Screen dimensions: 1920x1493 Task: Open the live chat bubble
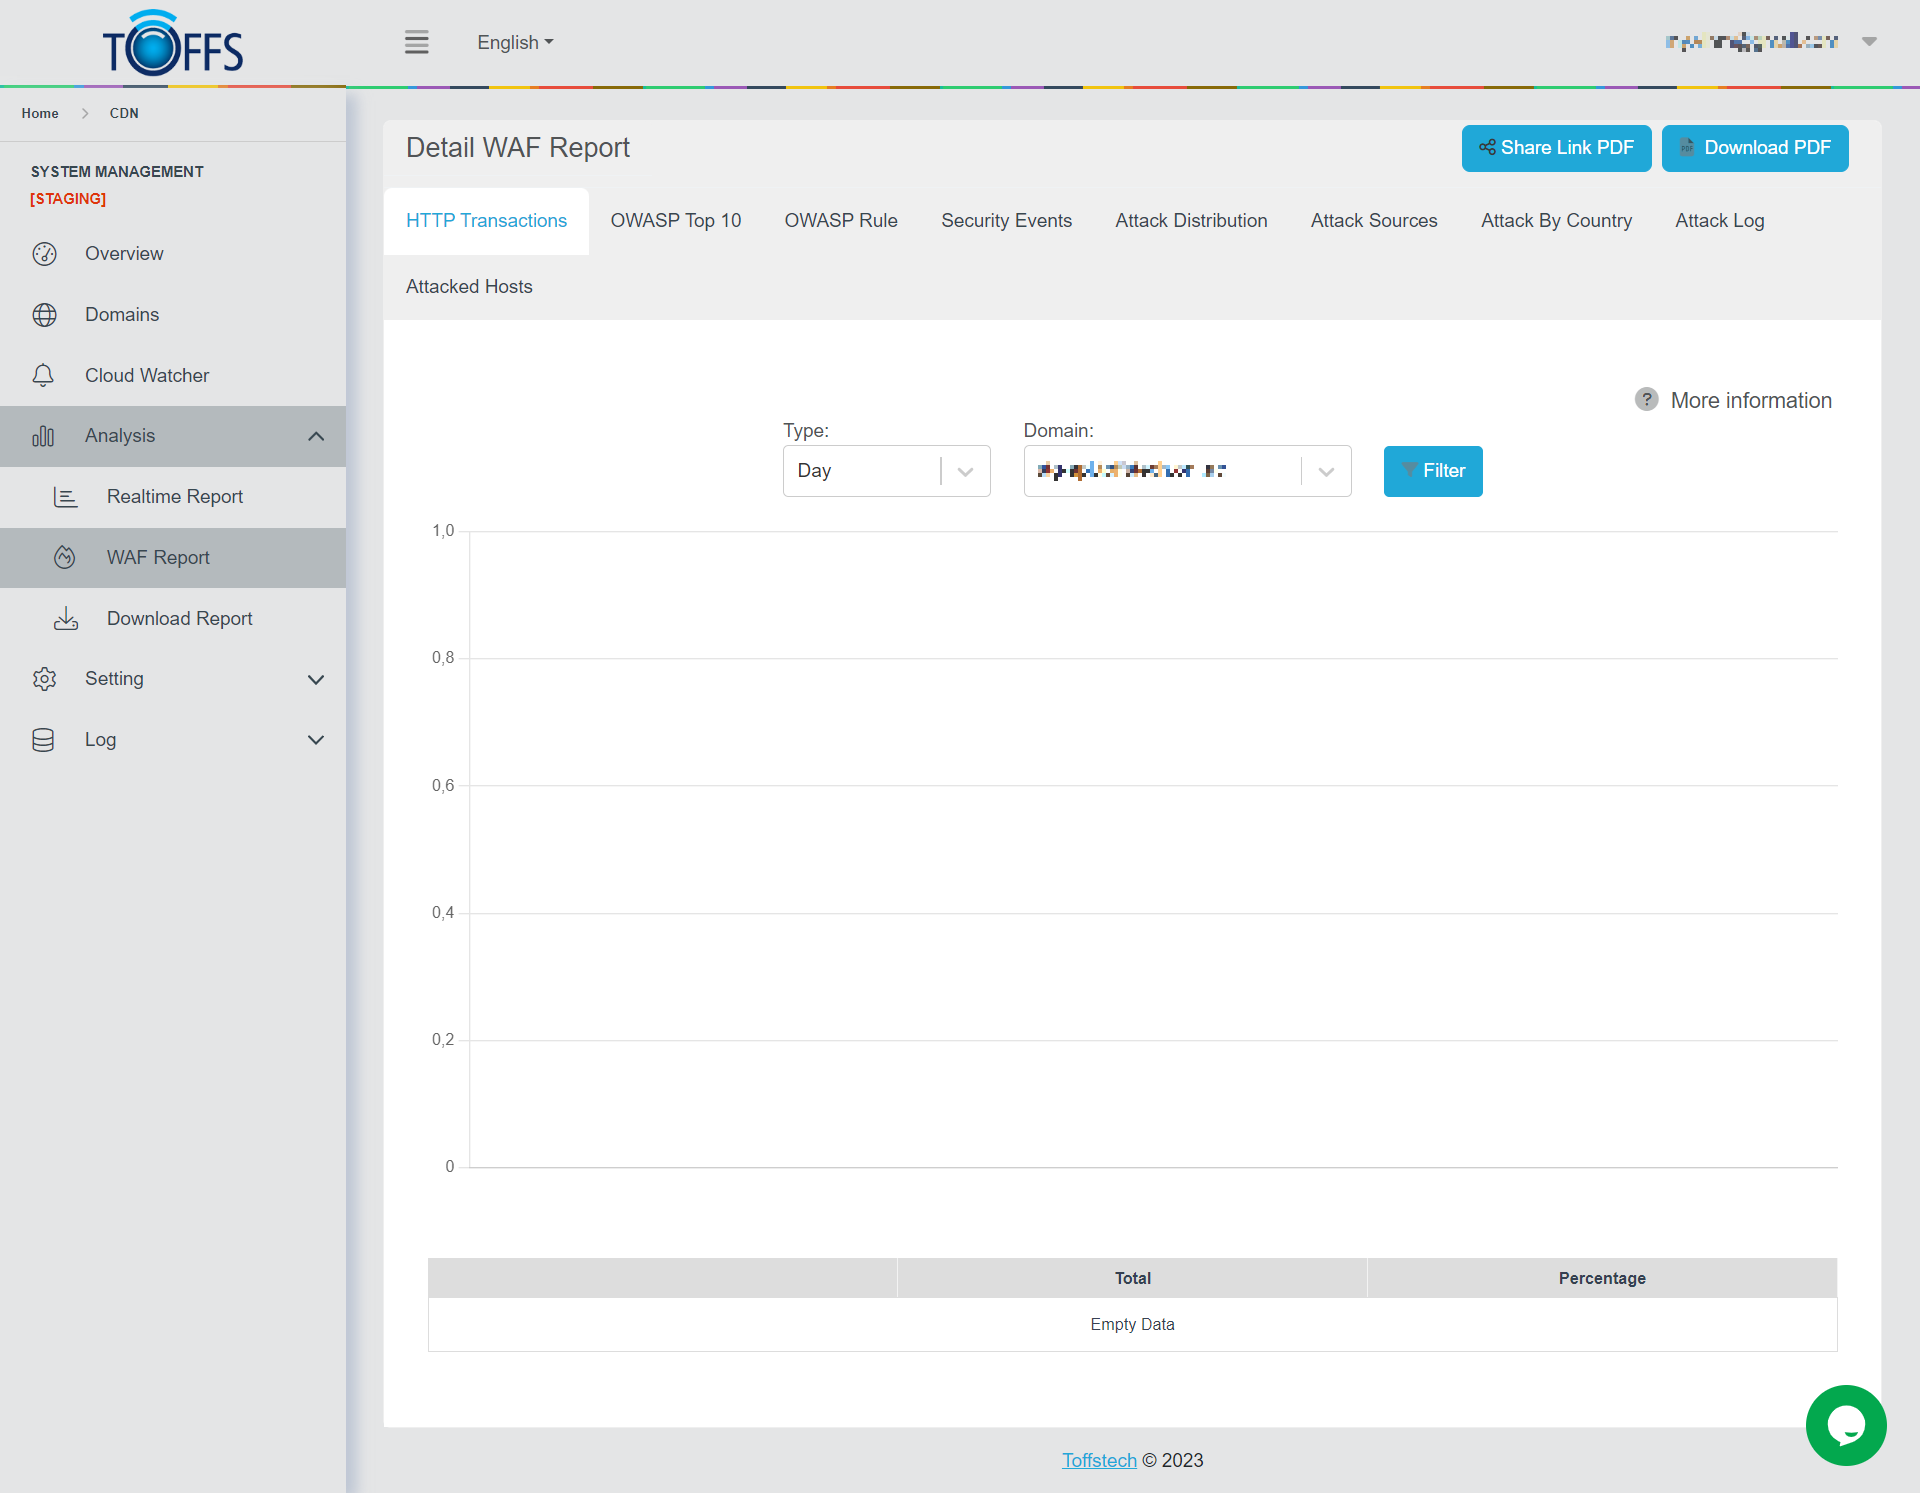tap(1845, 1424)
